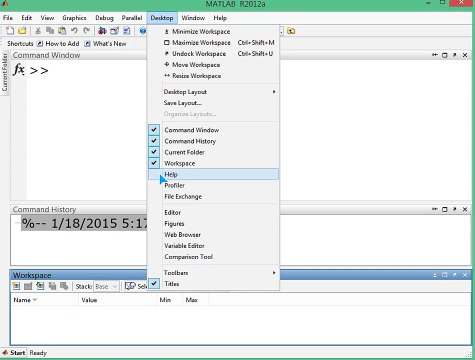Click the Import data icon in Workspace
Screen dimensions: 475x360
point(40,286)
